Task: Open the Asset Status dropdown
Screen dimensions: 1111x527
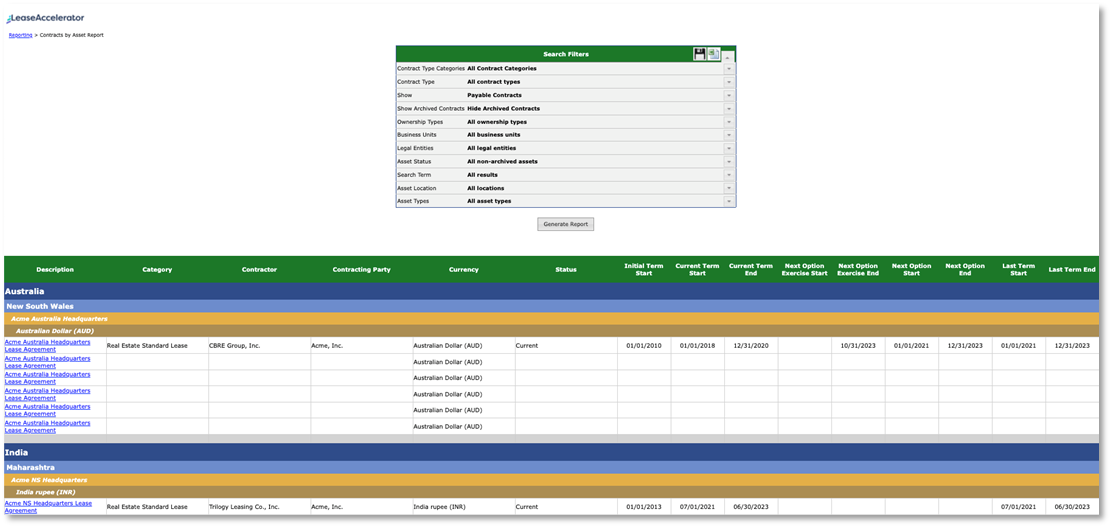Action: pos(728,162)
